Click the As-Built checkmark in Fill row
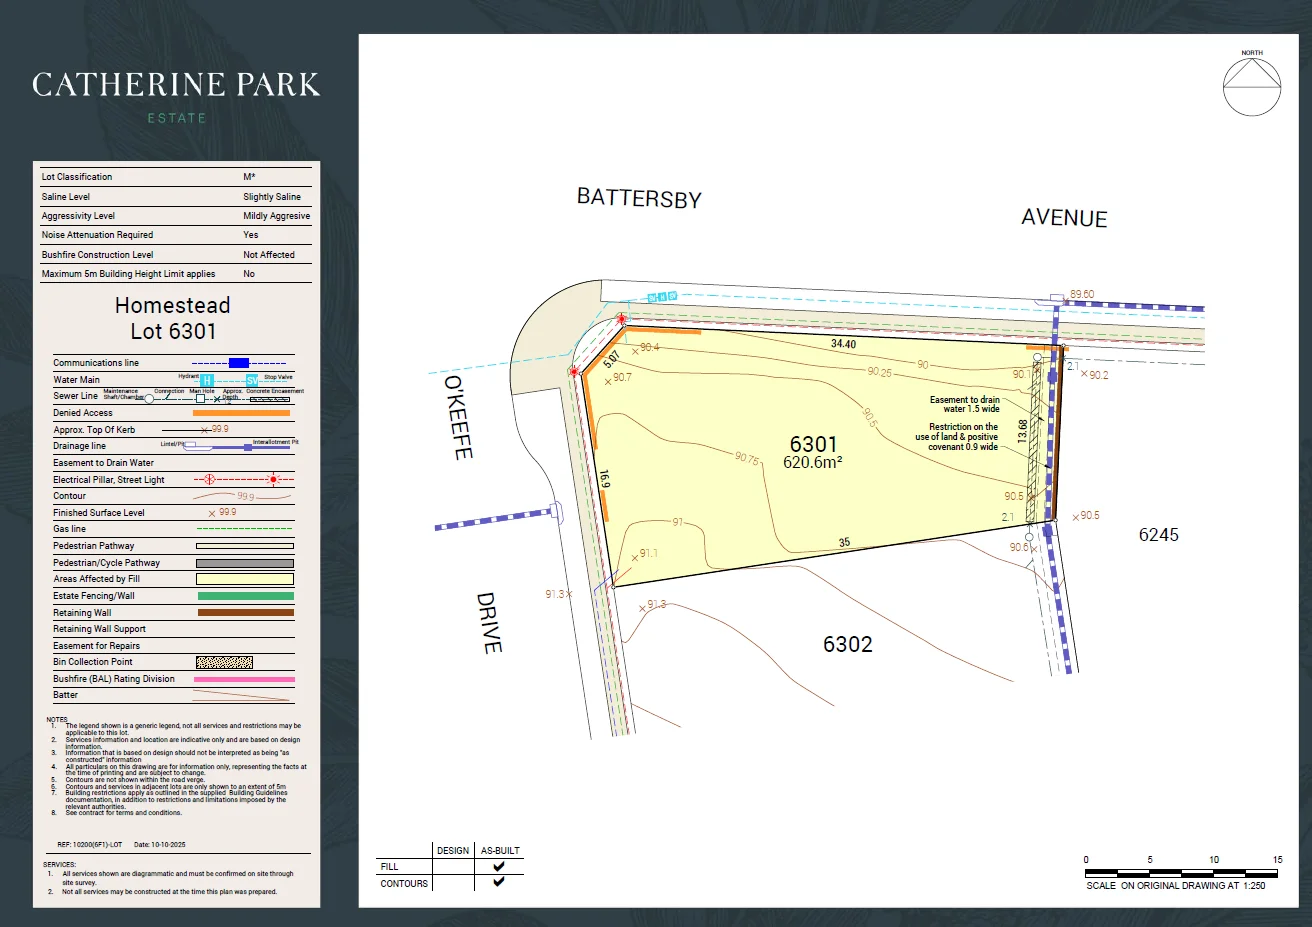Screen dimensions: 1312x927 pyautogui.click(x=499, y=866)
